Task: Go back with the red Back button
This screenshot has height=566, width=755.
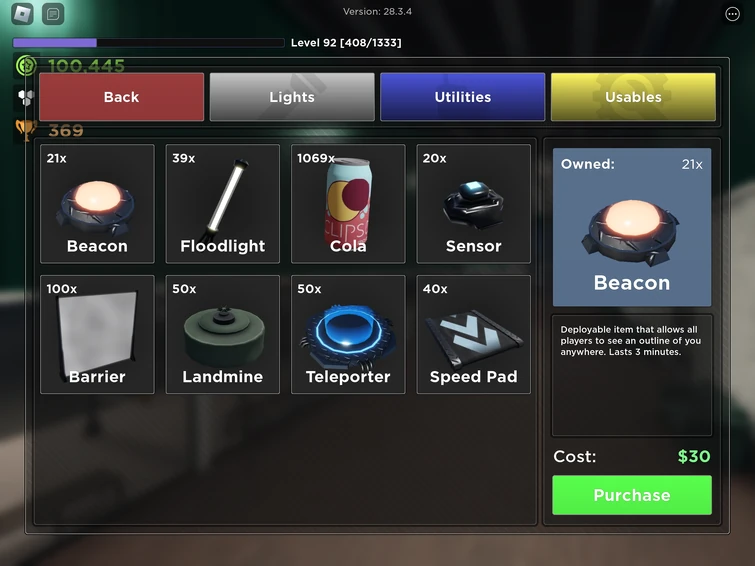Action: click(x=121, y=97)
